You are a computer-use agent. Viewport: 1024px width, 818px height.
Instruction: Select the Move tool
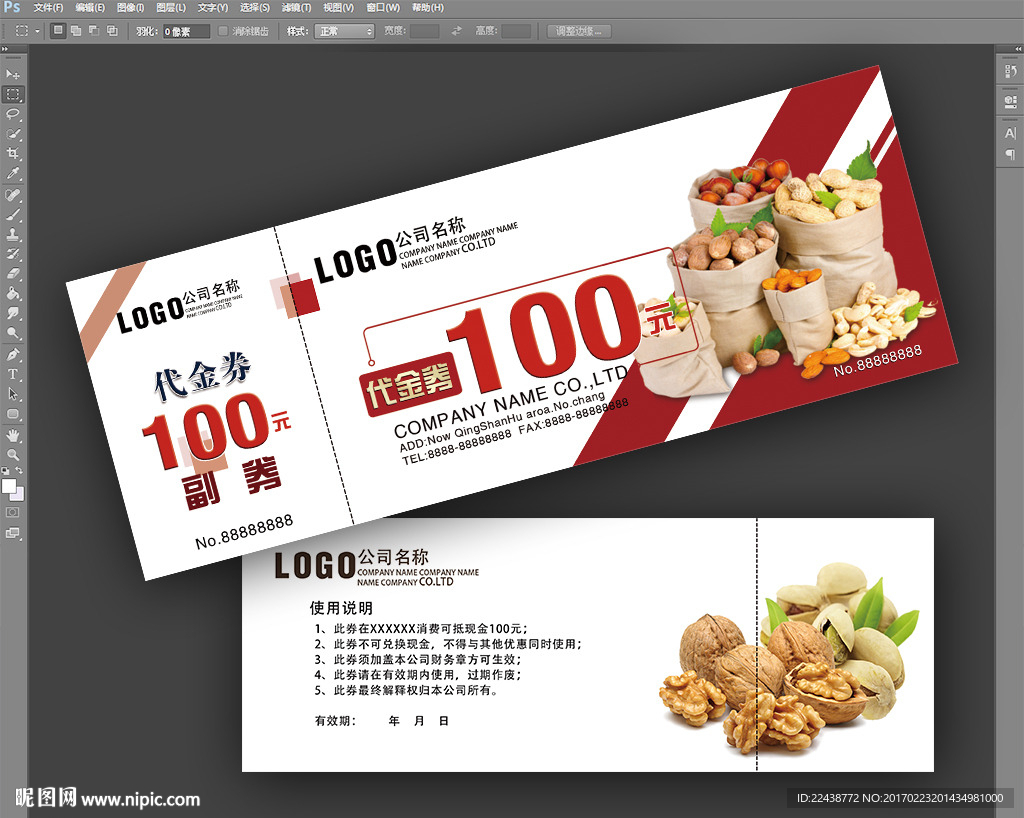pos(12,74)
